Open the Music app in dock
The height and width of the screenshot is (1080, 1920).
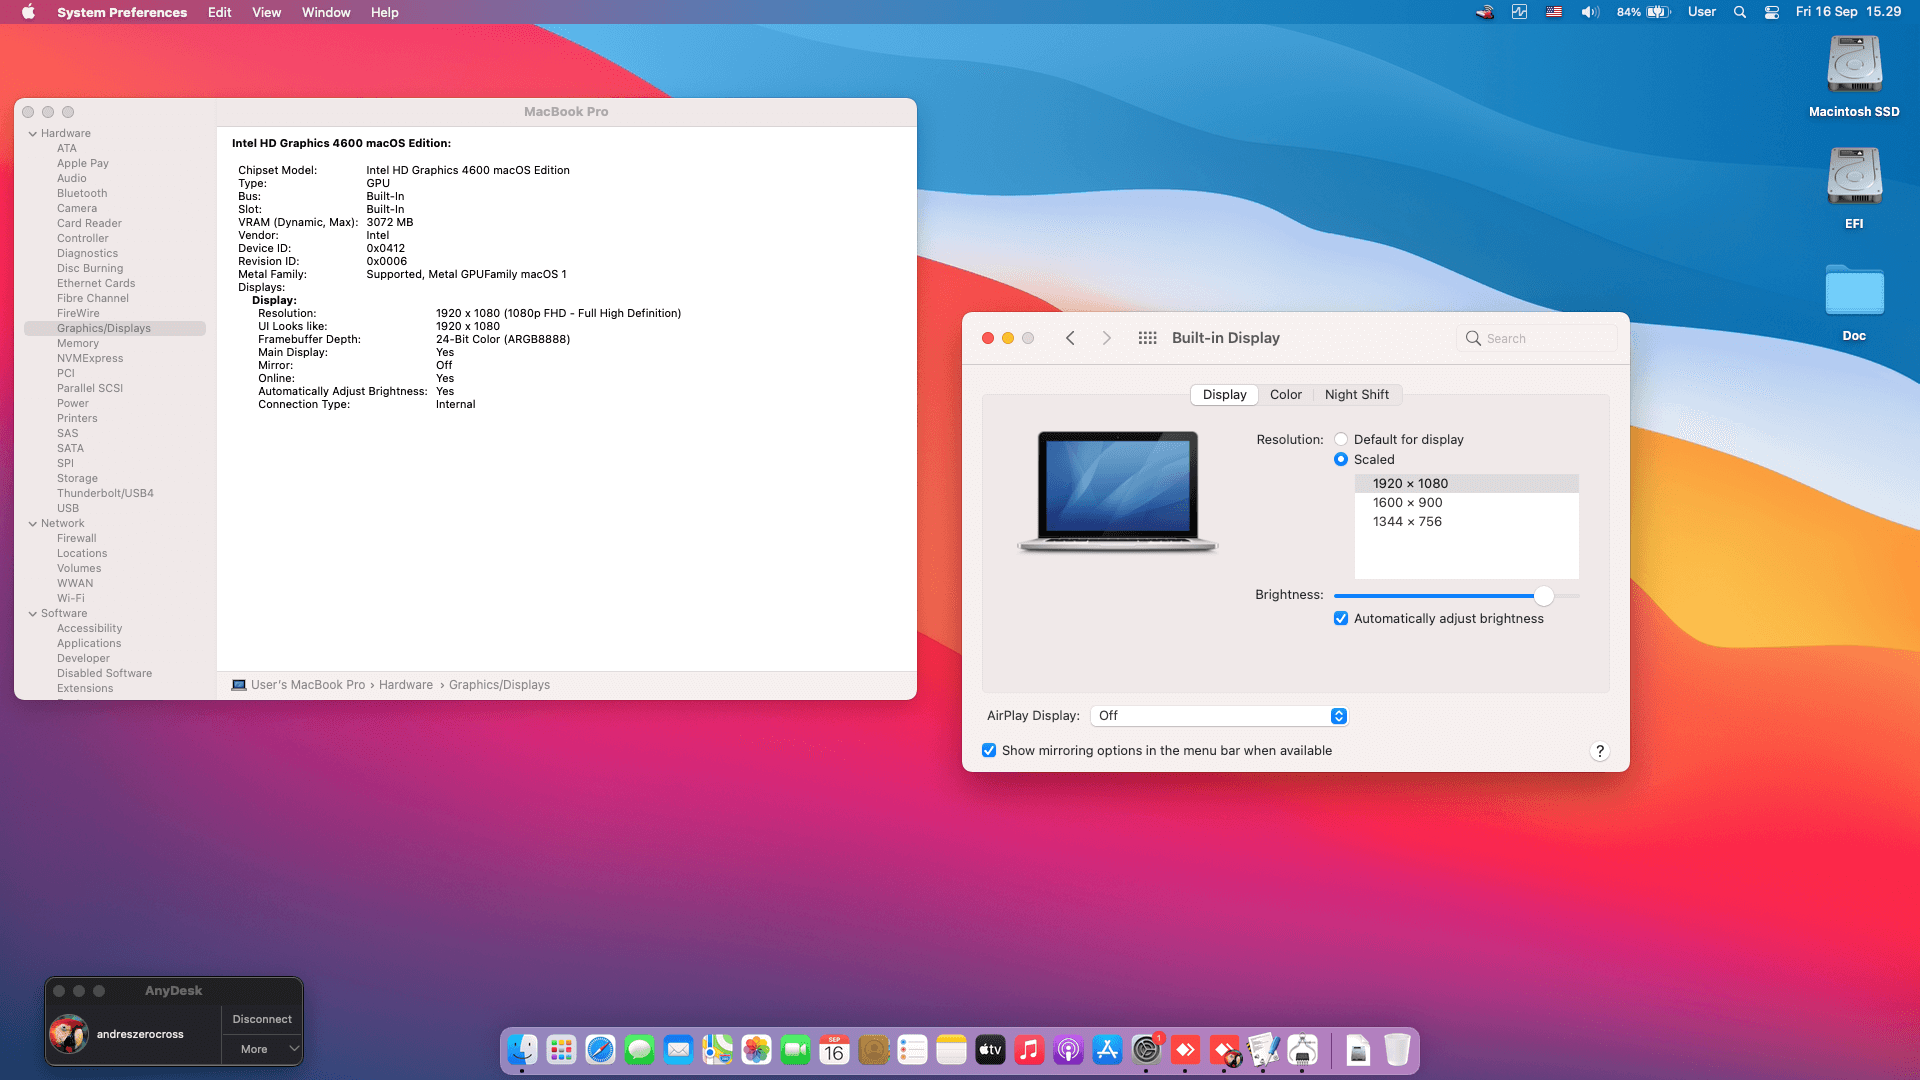click(1029, 1050)
